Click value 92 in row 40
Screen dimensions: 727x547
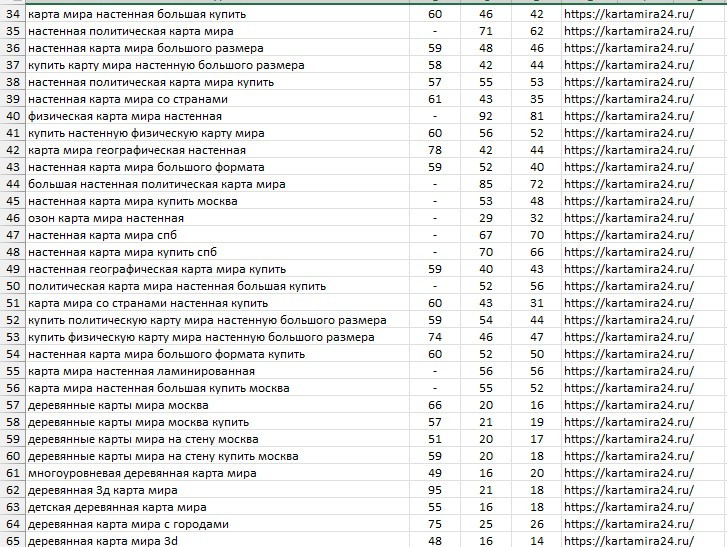pyautogui.click(x=486, y=116)
